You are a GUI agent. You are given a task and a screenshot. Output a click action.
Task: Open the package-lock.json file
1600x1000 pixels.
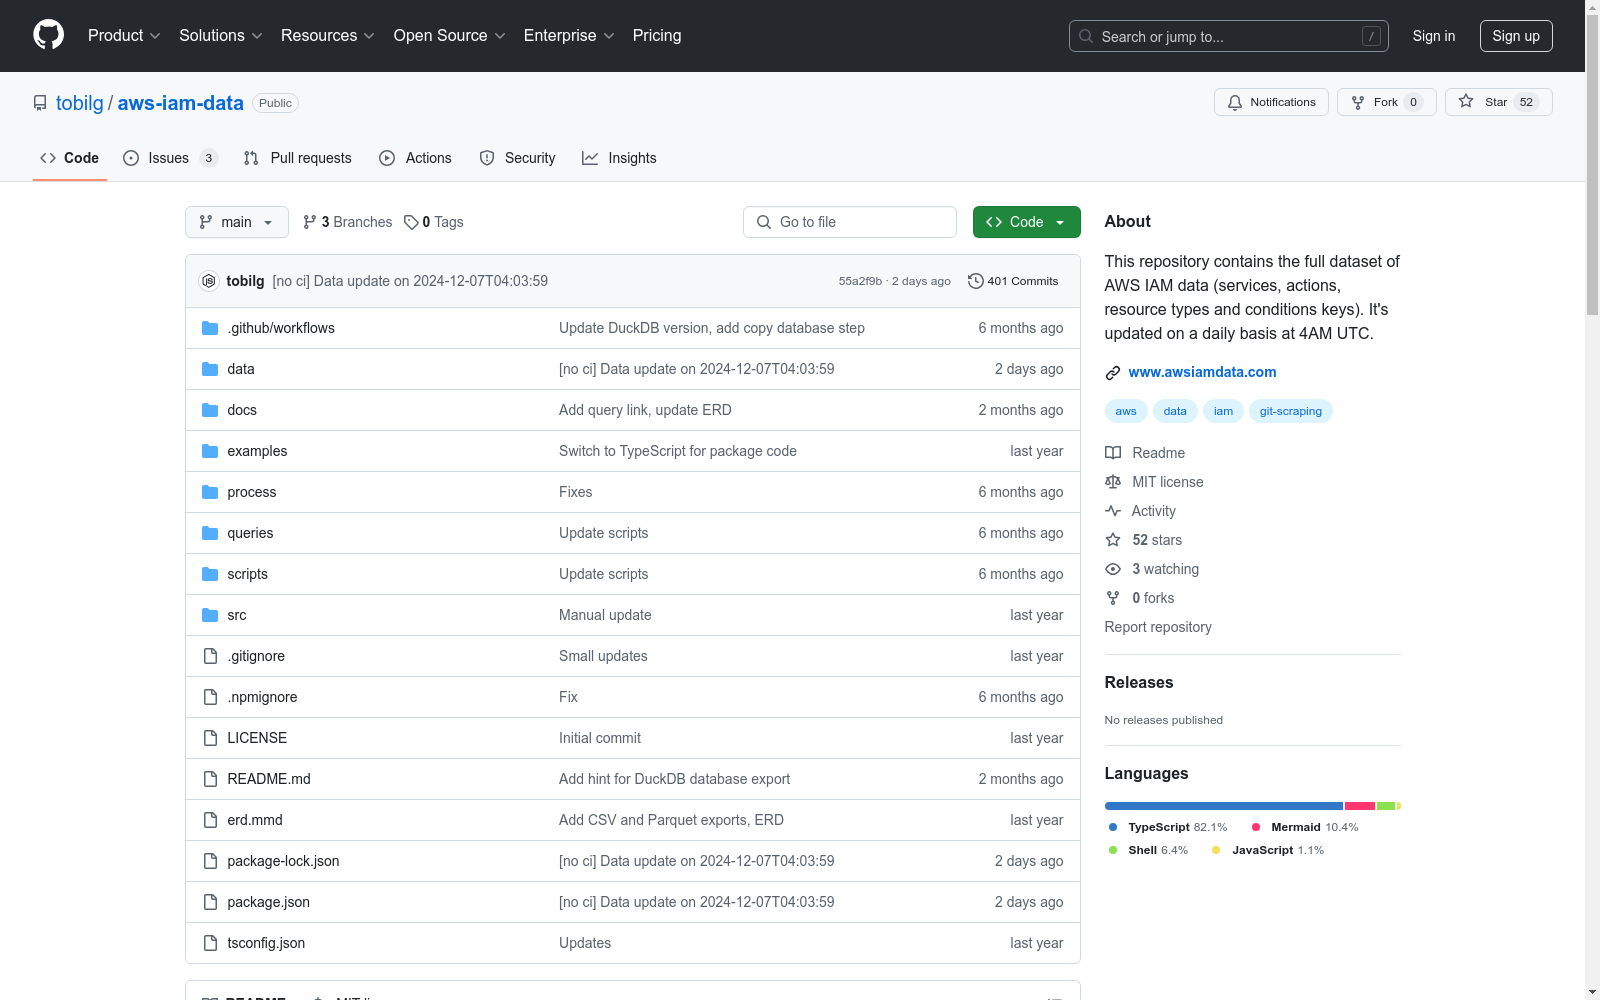[283, 861]
